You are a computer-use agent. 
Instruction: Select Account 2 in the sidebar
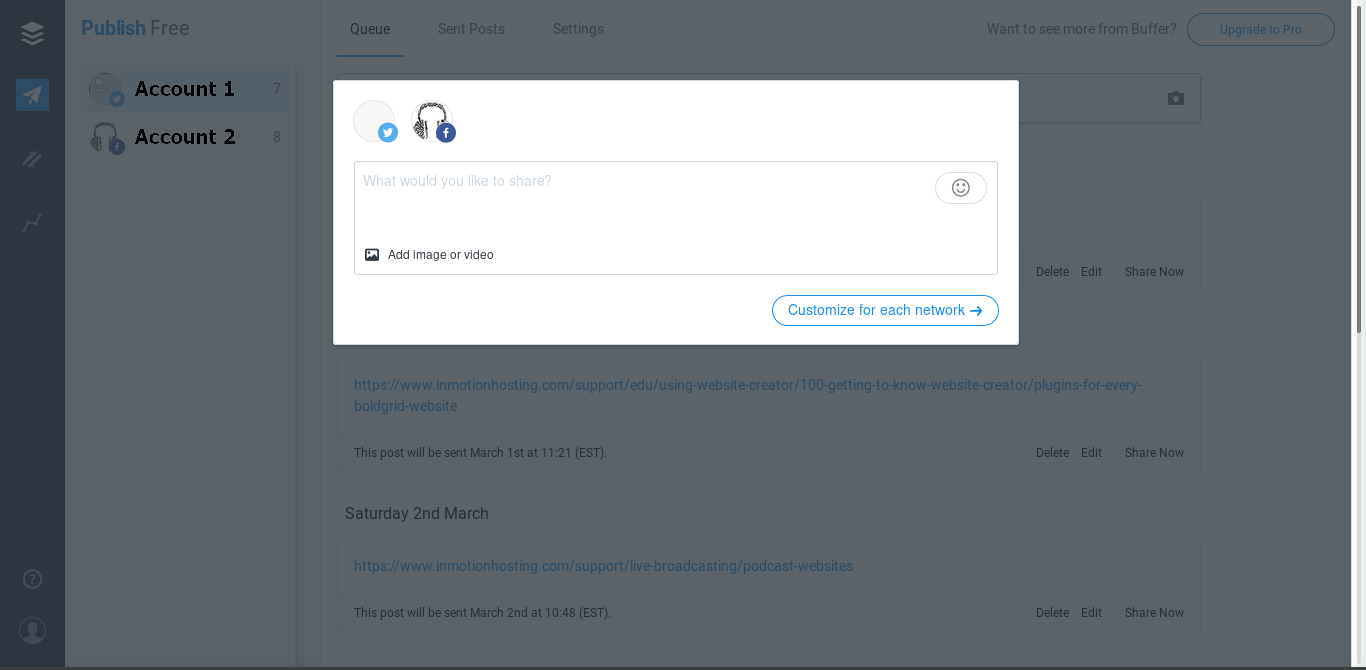(185, 137)
